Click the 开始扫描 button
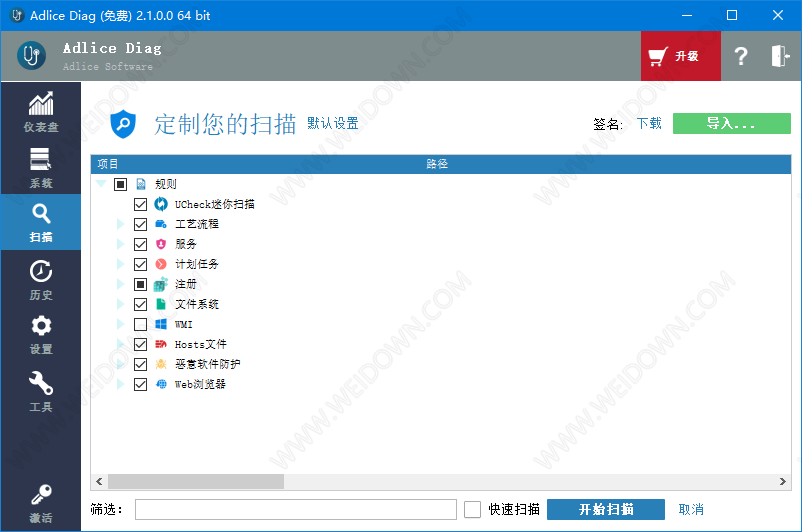The width and height of the screenshot is (802, 532). point(606,509)
